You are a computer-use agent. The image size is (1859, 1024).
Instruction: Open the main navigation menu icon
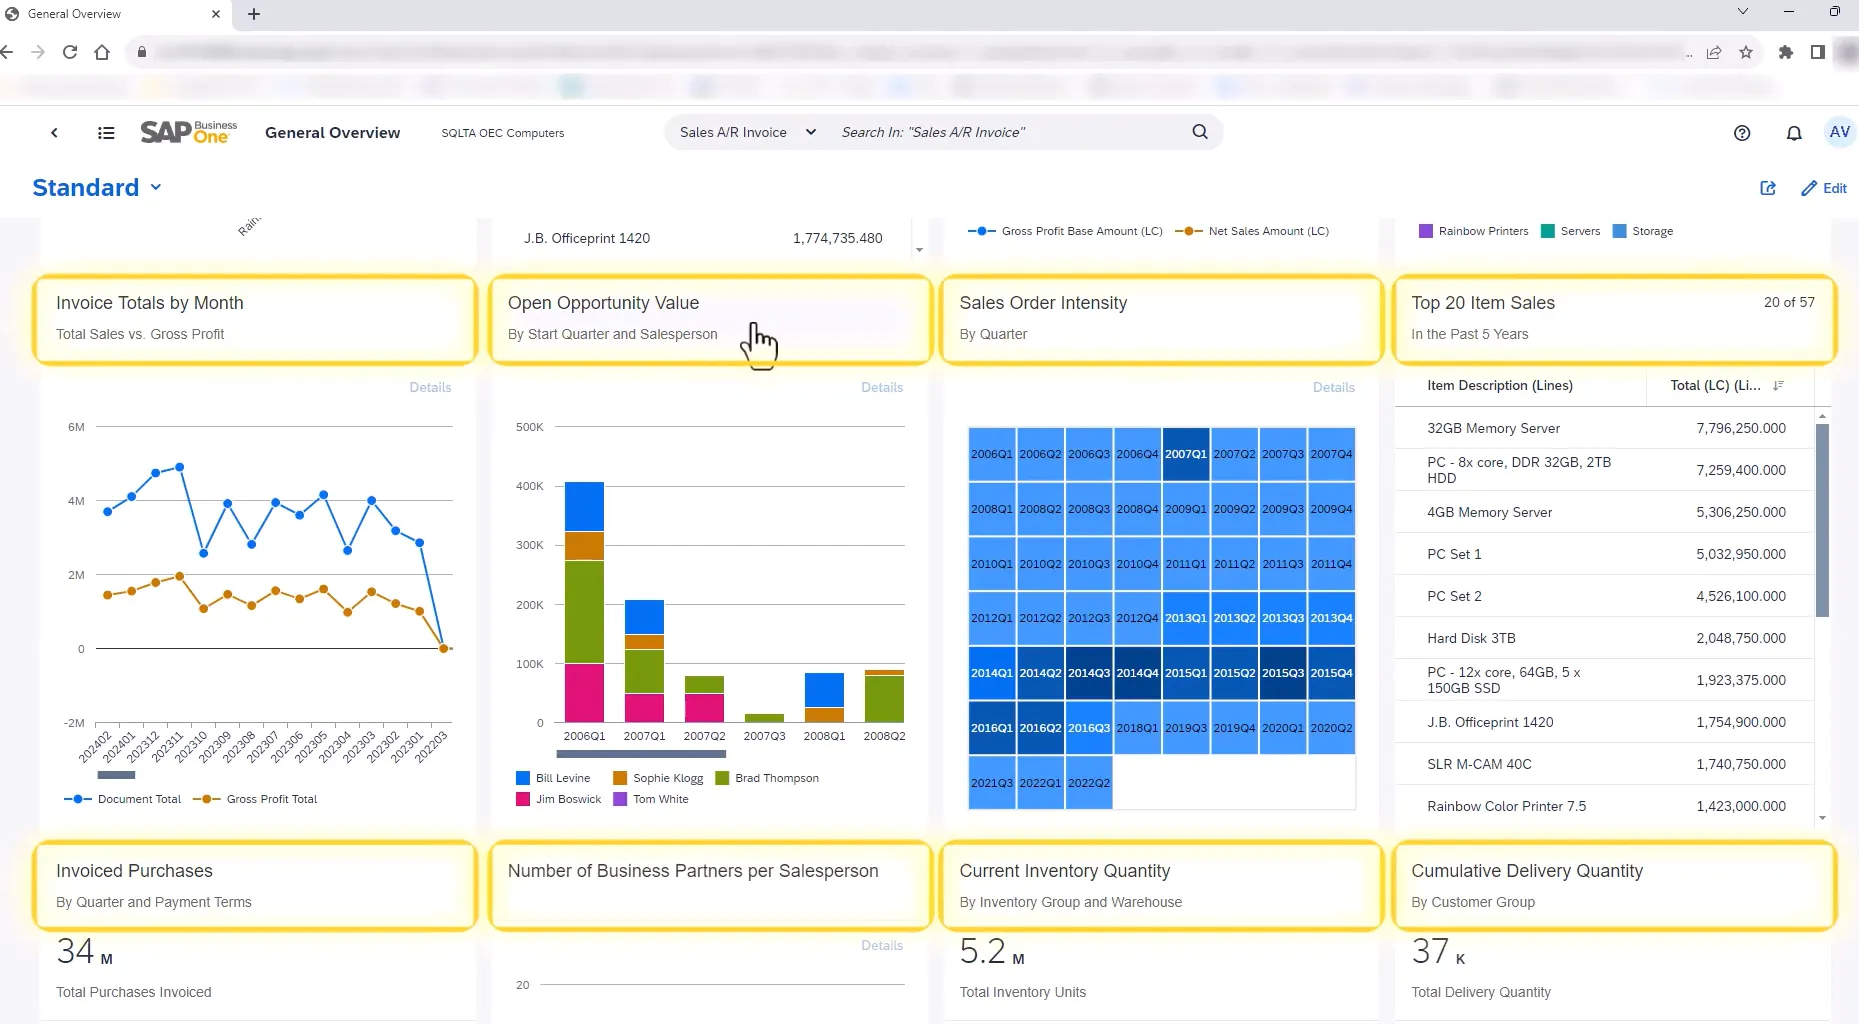pos(106,133)
